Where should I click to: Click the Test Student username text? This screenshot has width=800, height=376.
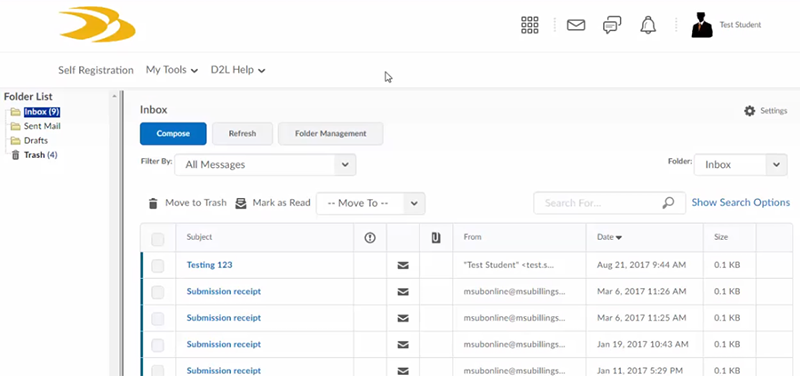[x=740, y=24]
